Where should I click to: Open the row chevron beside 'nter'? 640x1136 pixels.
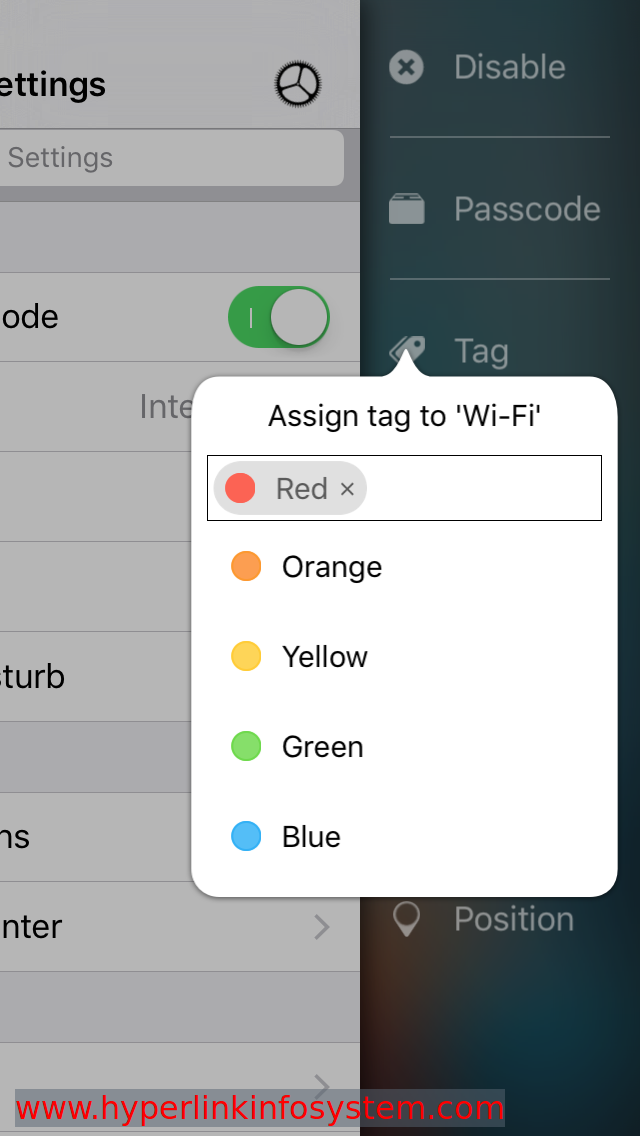click(322, 927)
